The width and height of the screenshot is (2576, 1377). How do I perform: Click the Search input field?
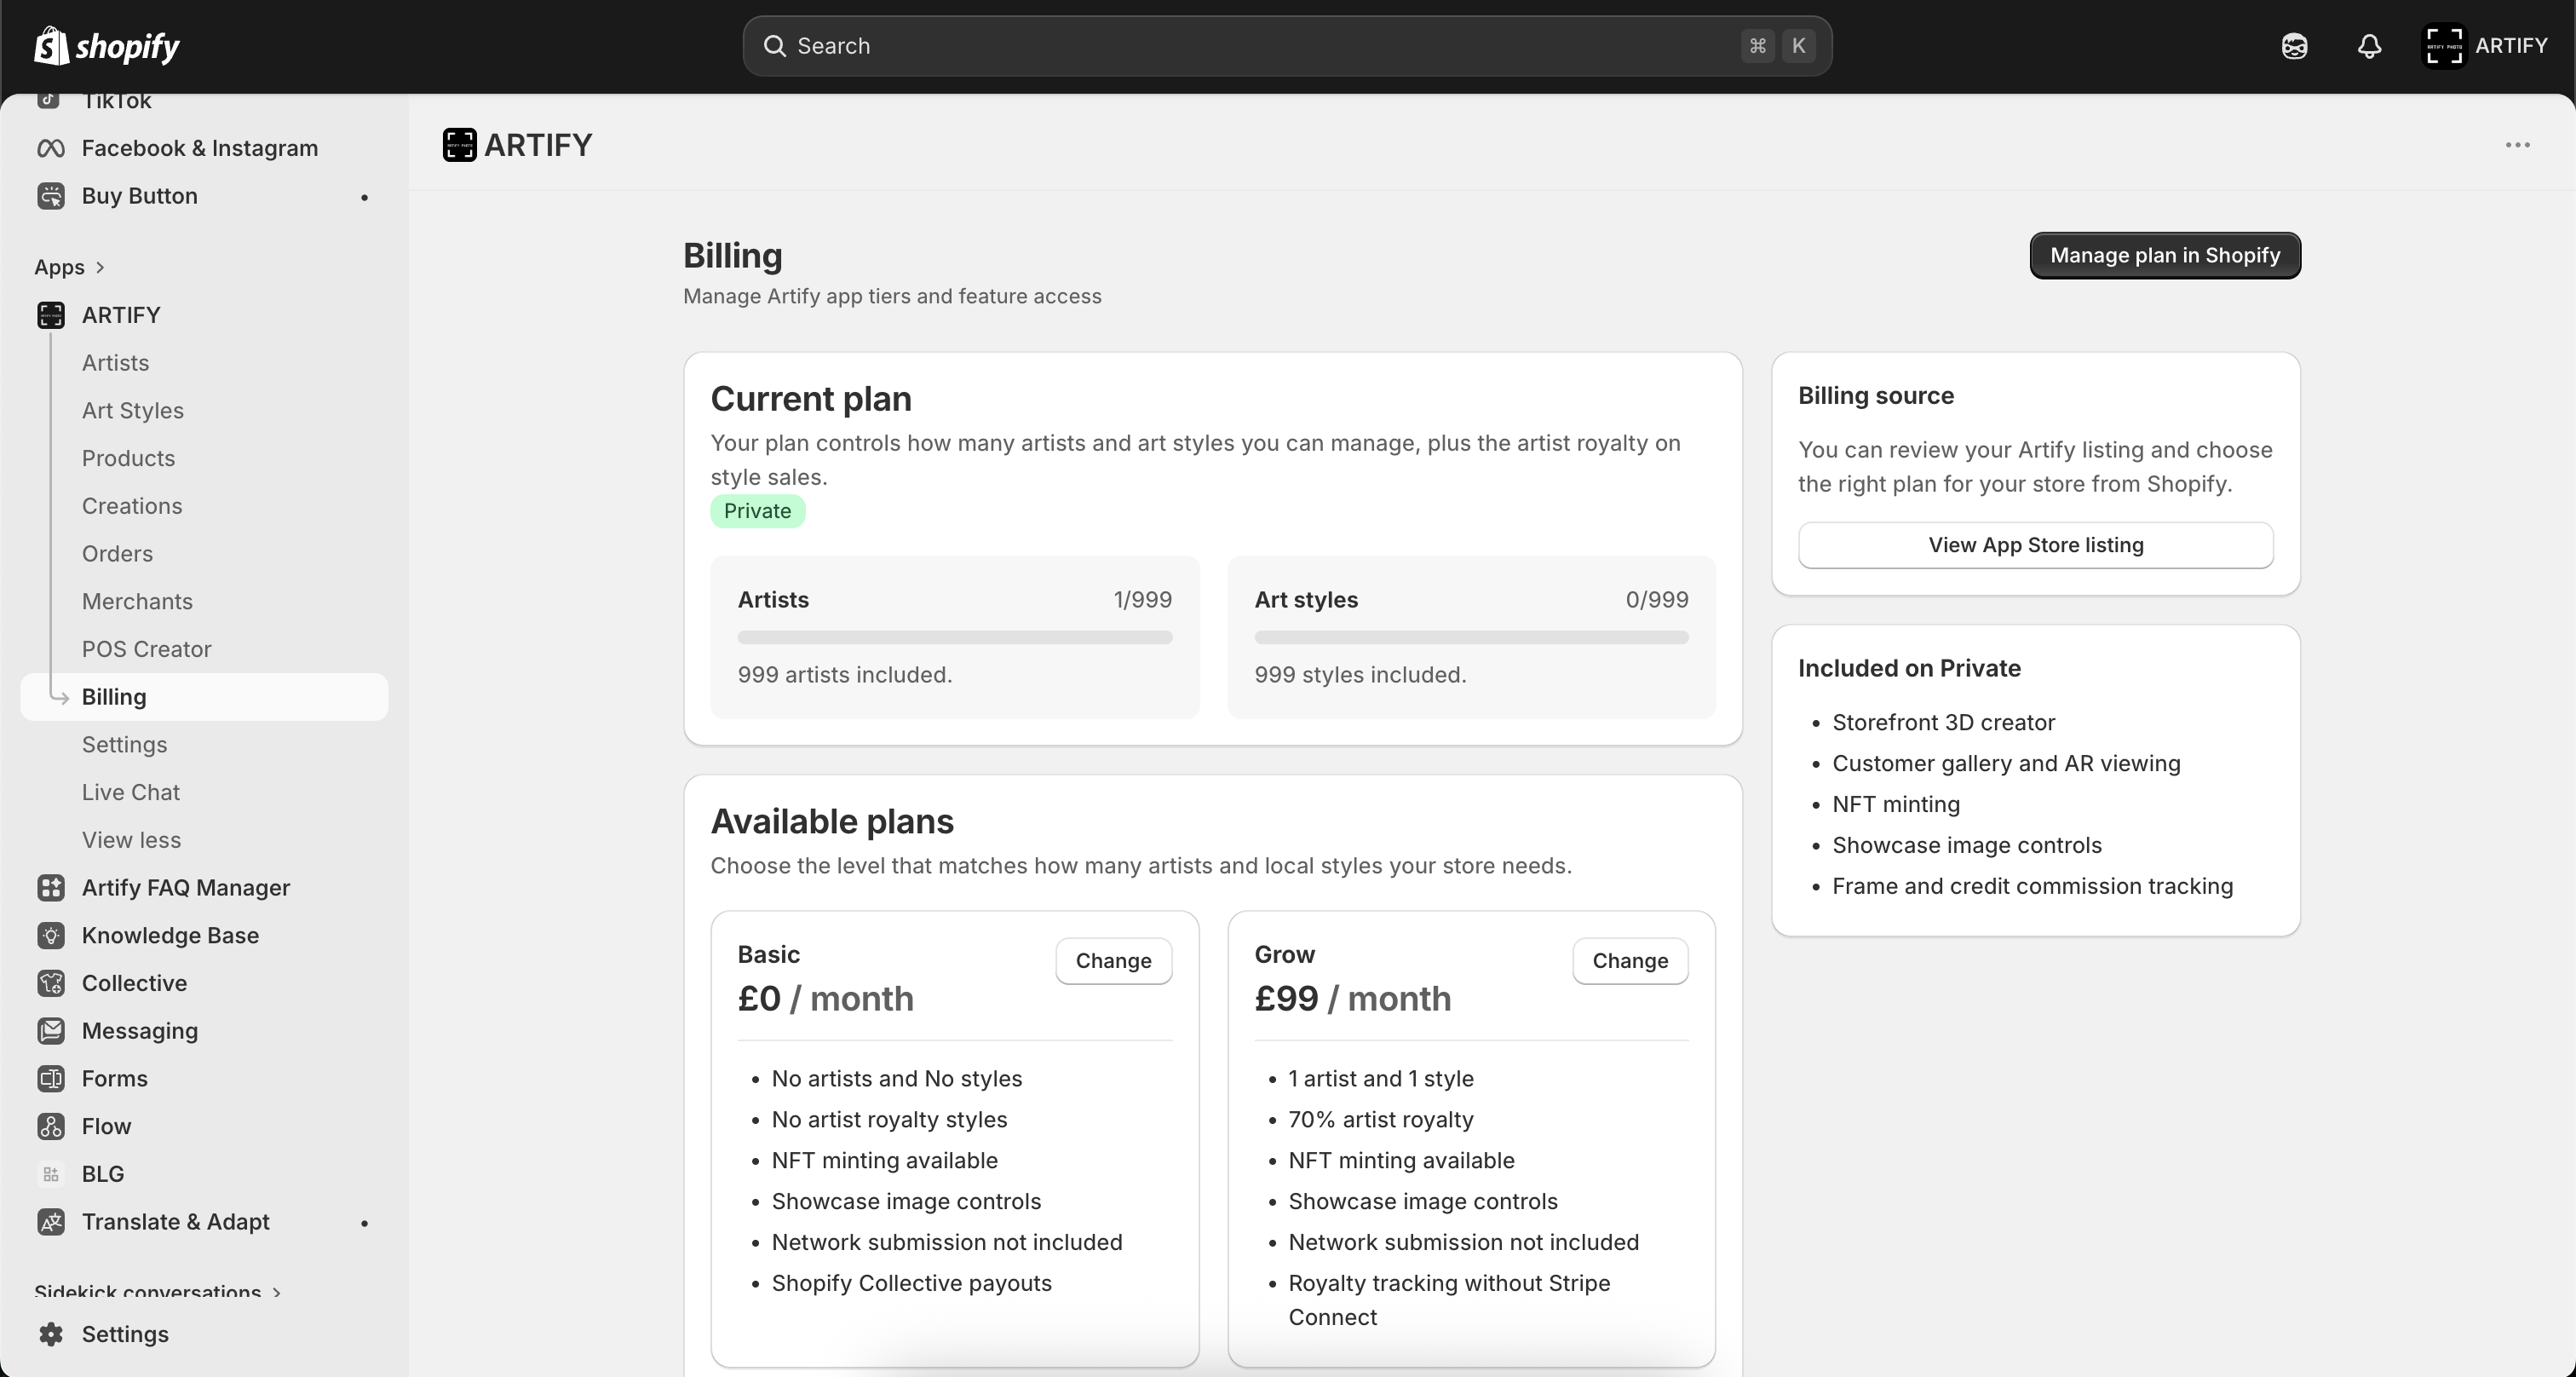point(1287,46)
